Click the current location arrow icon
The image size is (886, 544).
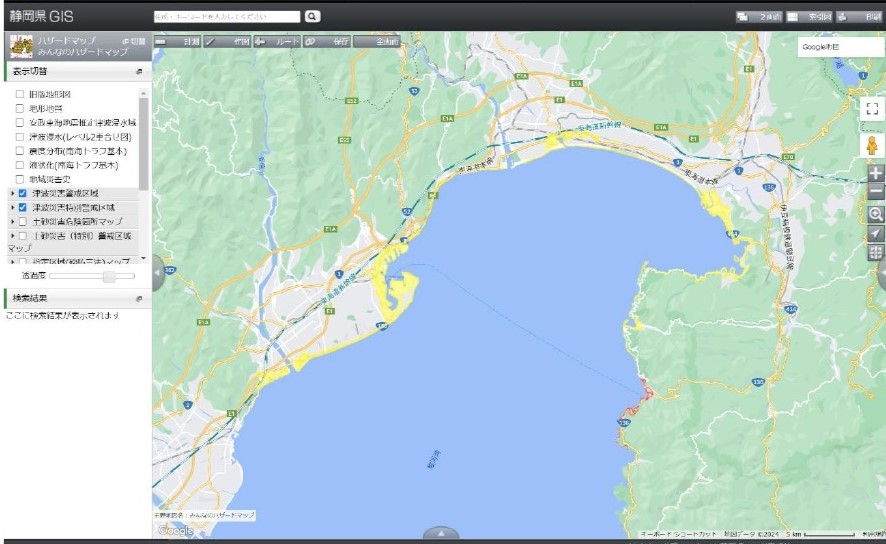[x=876, y=233]
